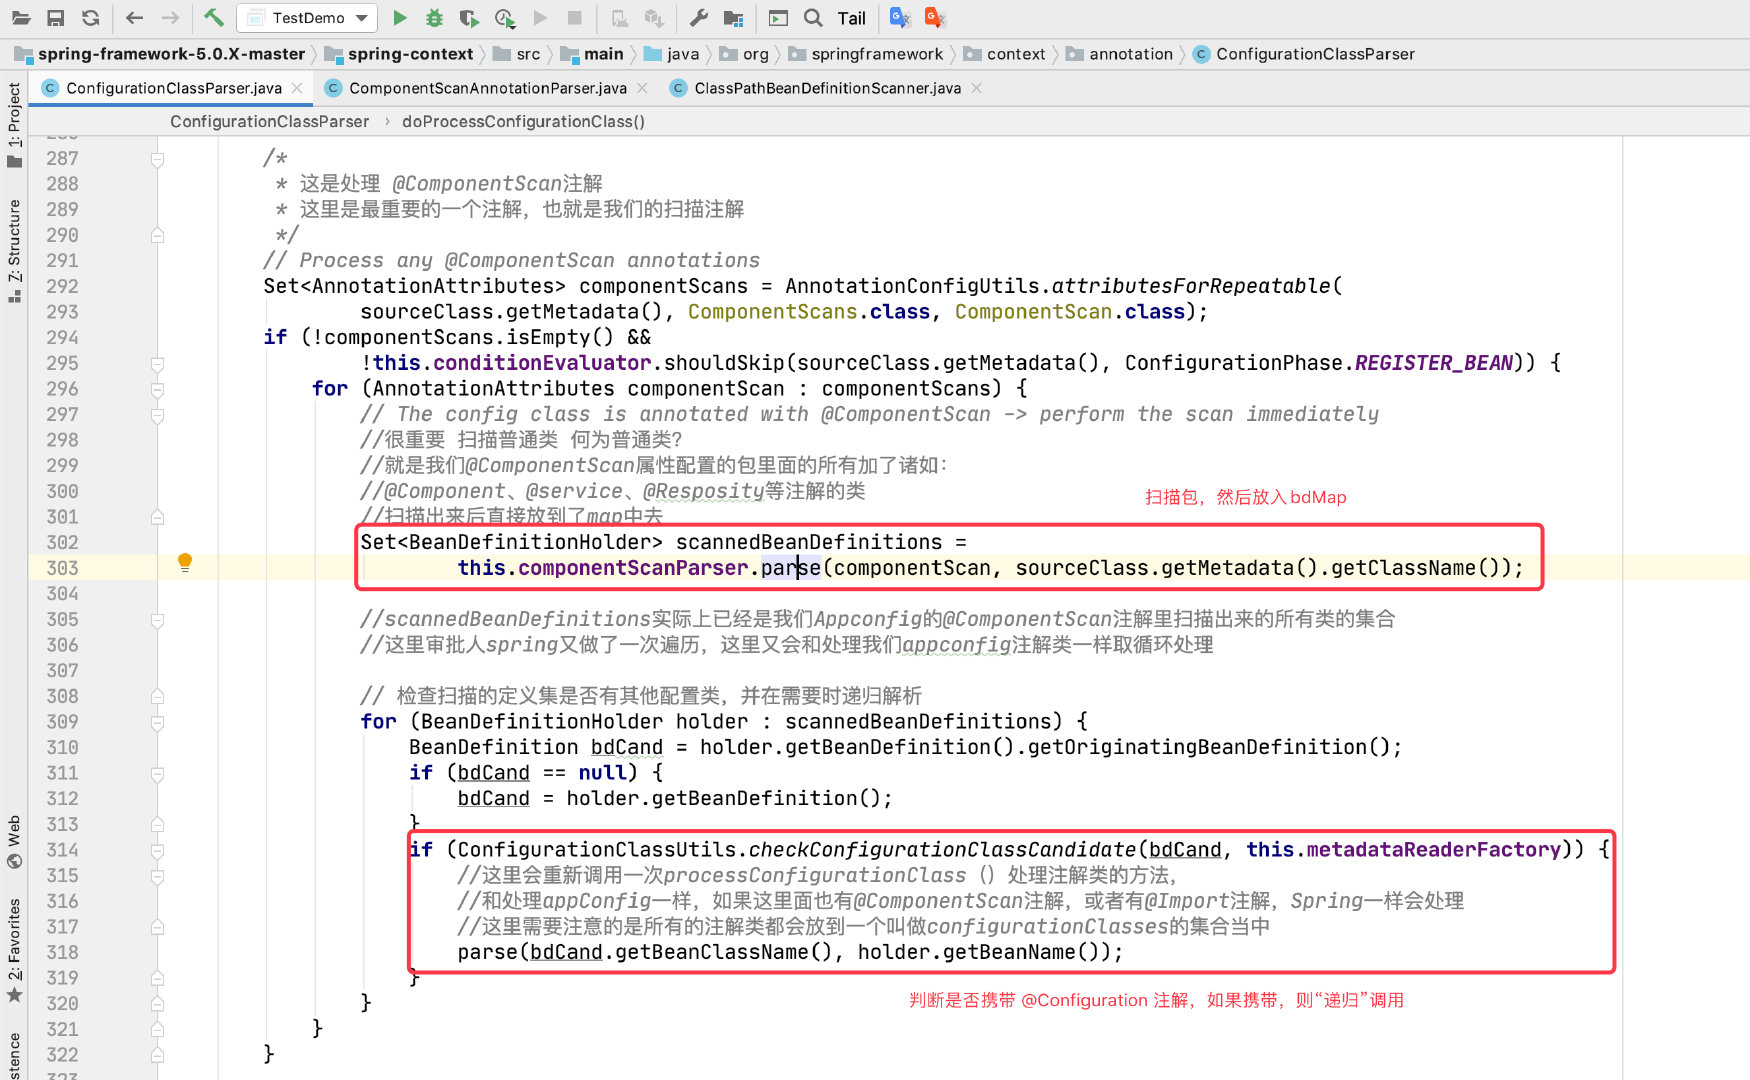This screenshot has width=1750, height=1080.
Task: Click REGISTER_BEAN constant on line 295
Action: (x=1434, y=363)
